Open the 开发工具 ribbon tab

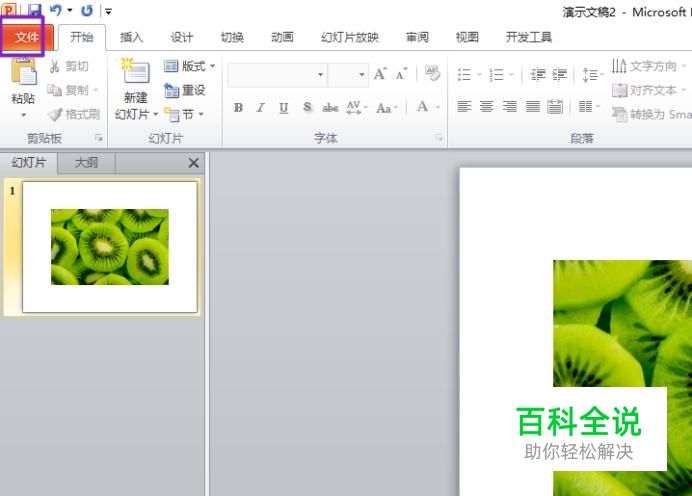[529, 38]
